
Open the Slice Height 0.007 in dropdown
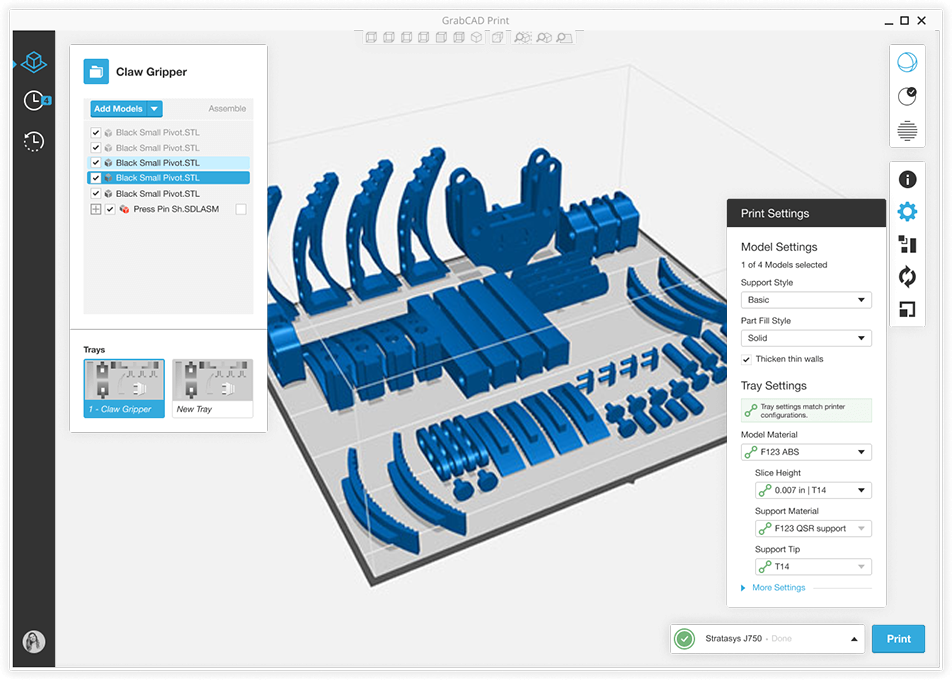813,490
